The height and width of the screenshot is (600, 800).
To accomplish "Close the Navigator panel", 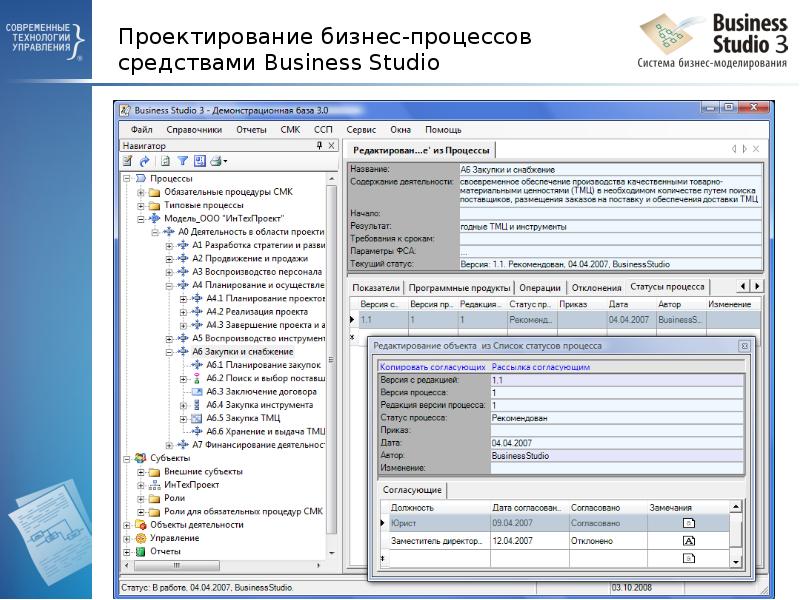I will 331,145.
